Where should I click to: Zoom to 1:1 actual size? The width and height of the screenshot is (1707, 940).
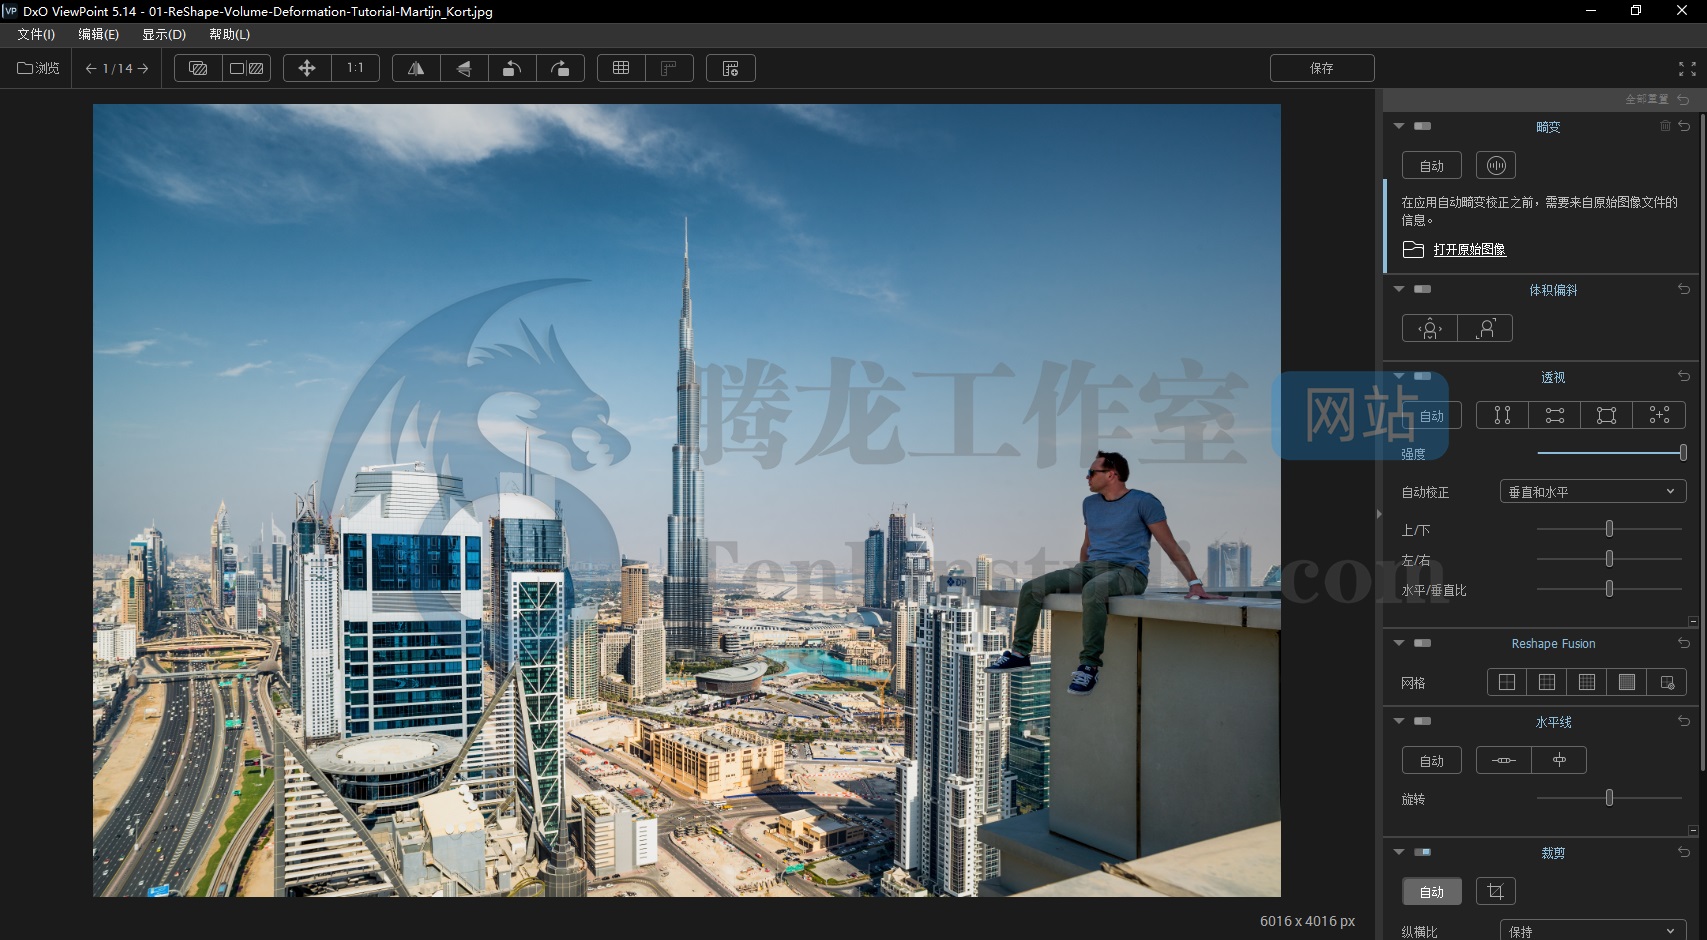(x=355, y=68)
